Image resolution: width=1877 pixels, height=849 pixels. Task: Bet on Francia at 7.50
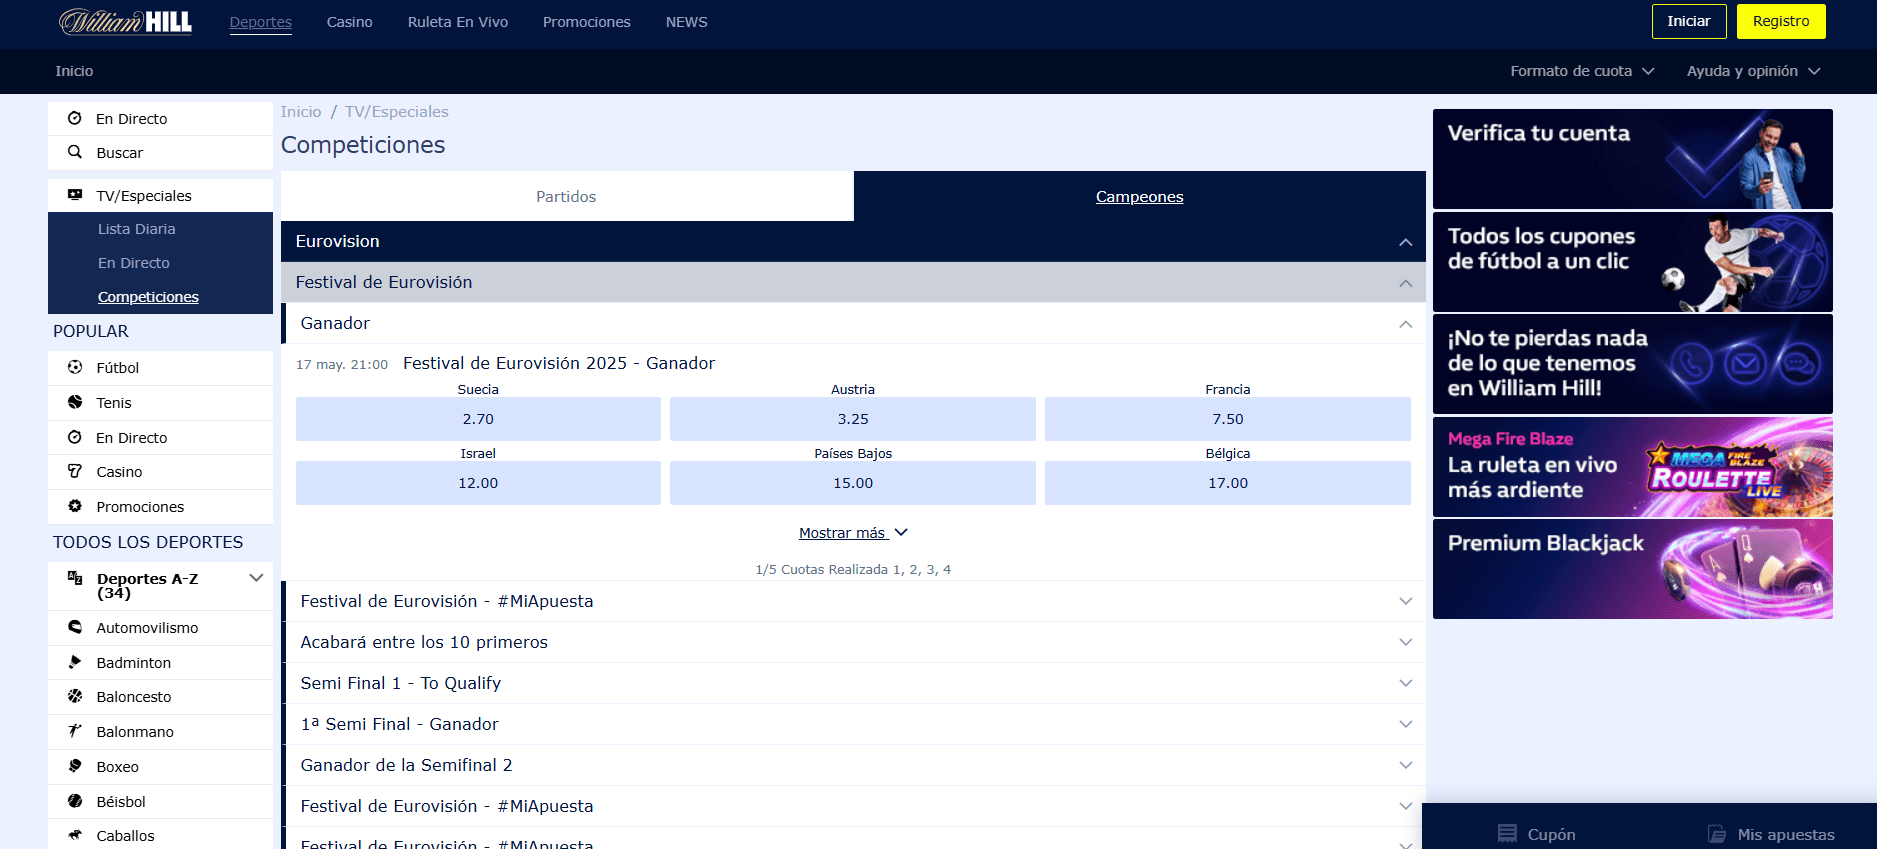[1227, 419]
